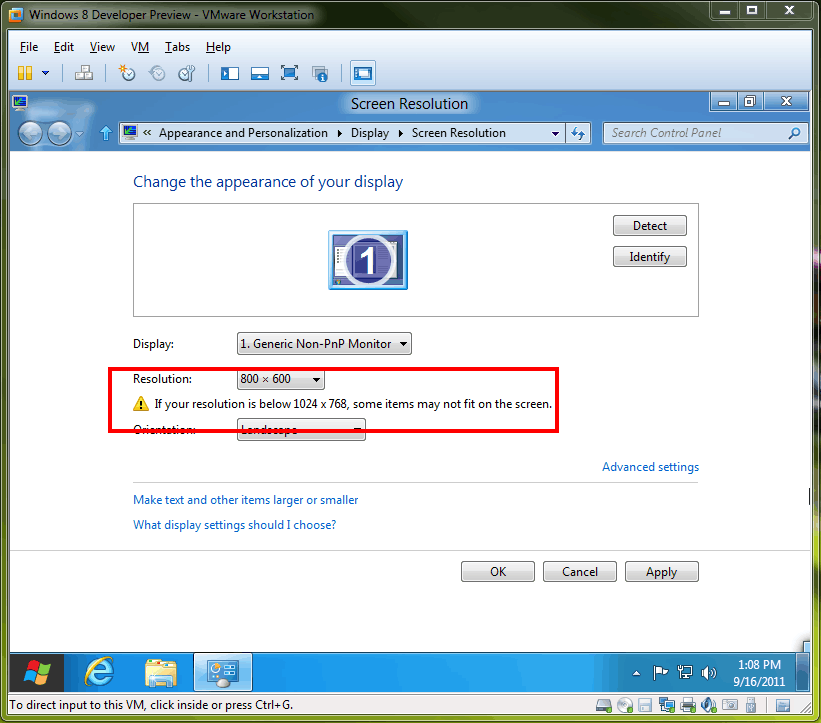Enter VMware full screen mode
Image resolution: width=821 pixels, height=723 pixels.
pyautogui.click(x=289, y=73)
